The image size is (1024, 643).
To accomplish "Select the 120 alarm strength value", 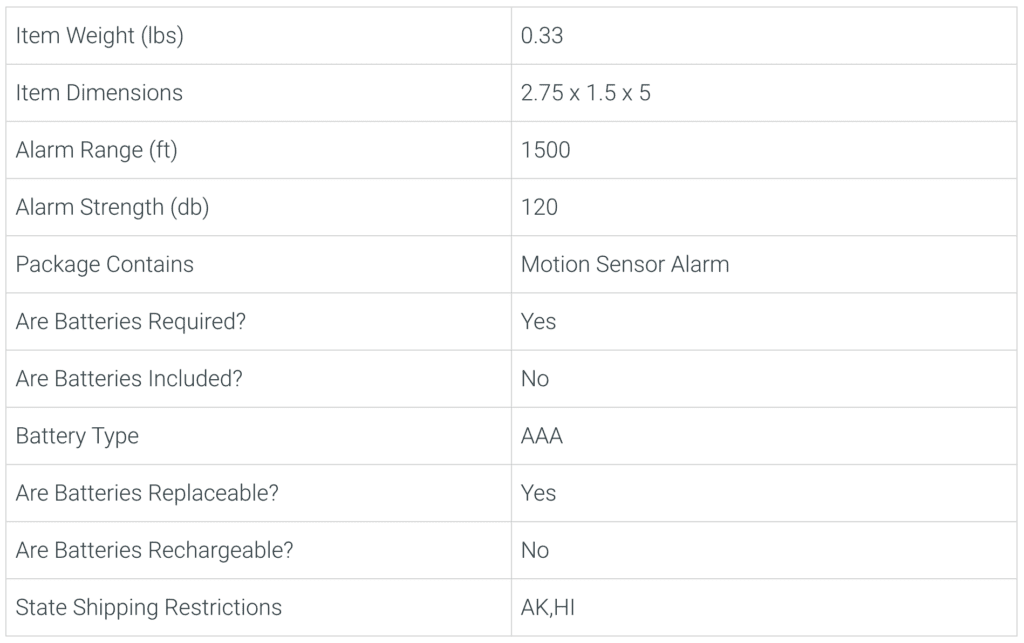I will point(539,208).
